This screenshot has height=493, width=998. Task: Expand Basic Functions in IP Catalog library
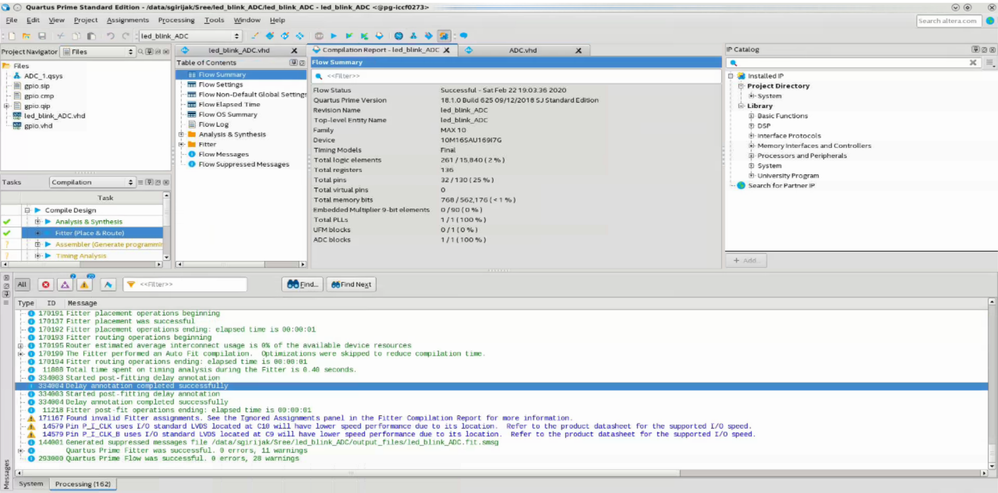[751, 116]
